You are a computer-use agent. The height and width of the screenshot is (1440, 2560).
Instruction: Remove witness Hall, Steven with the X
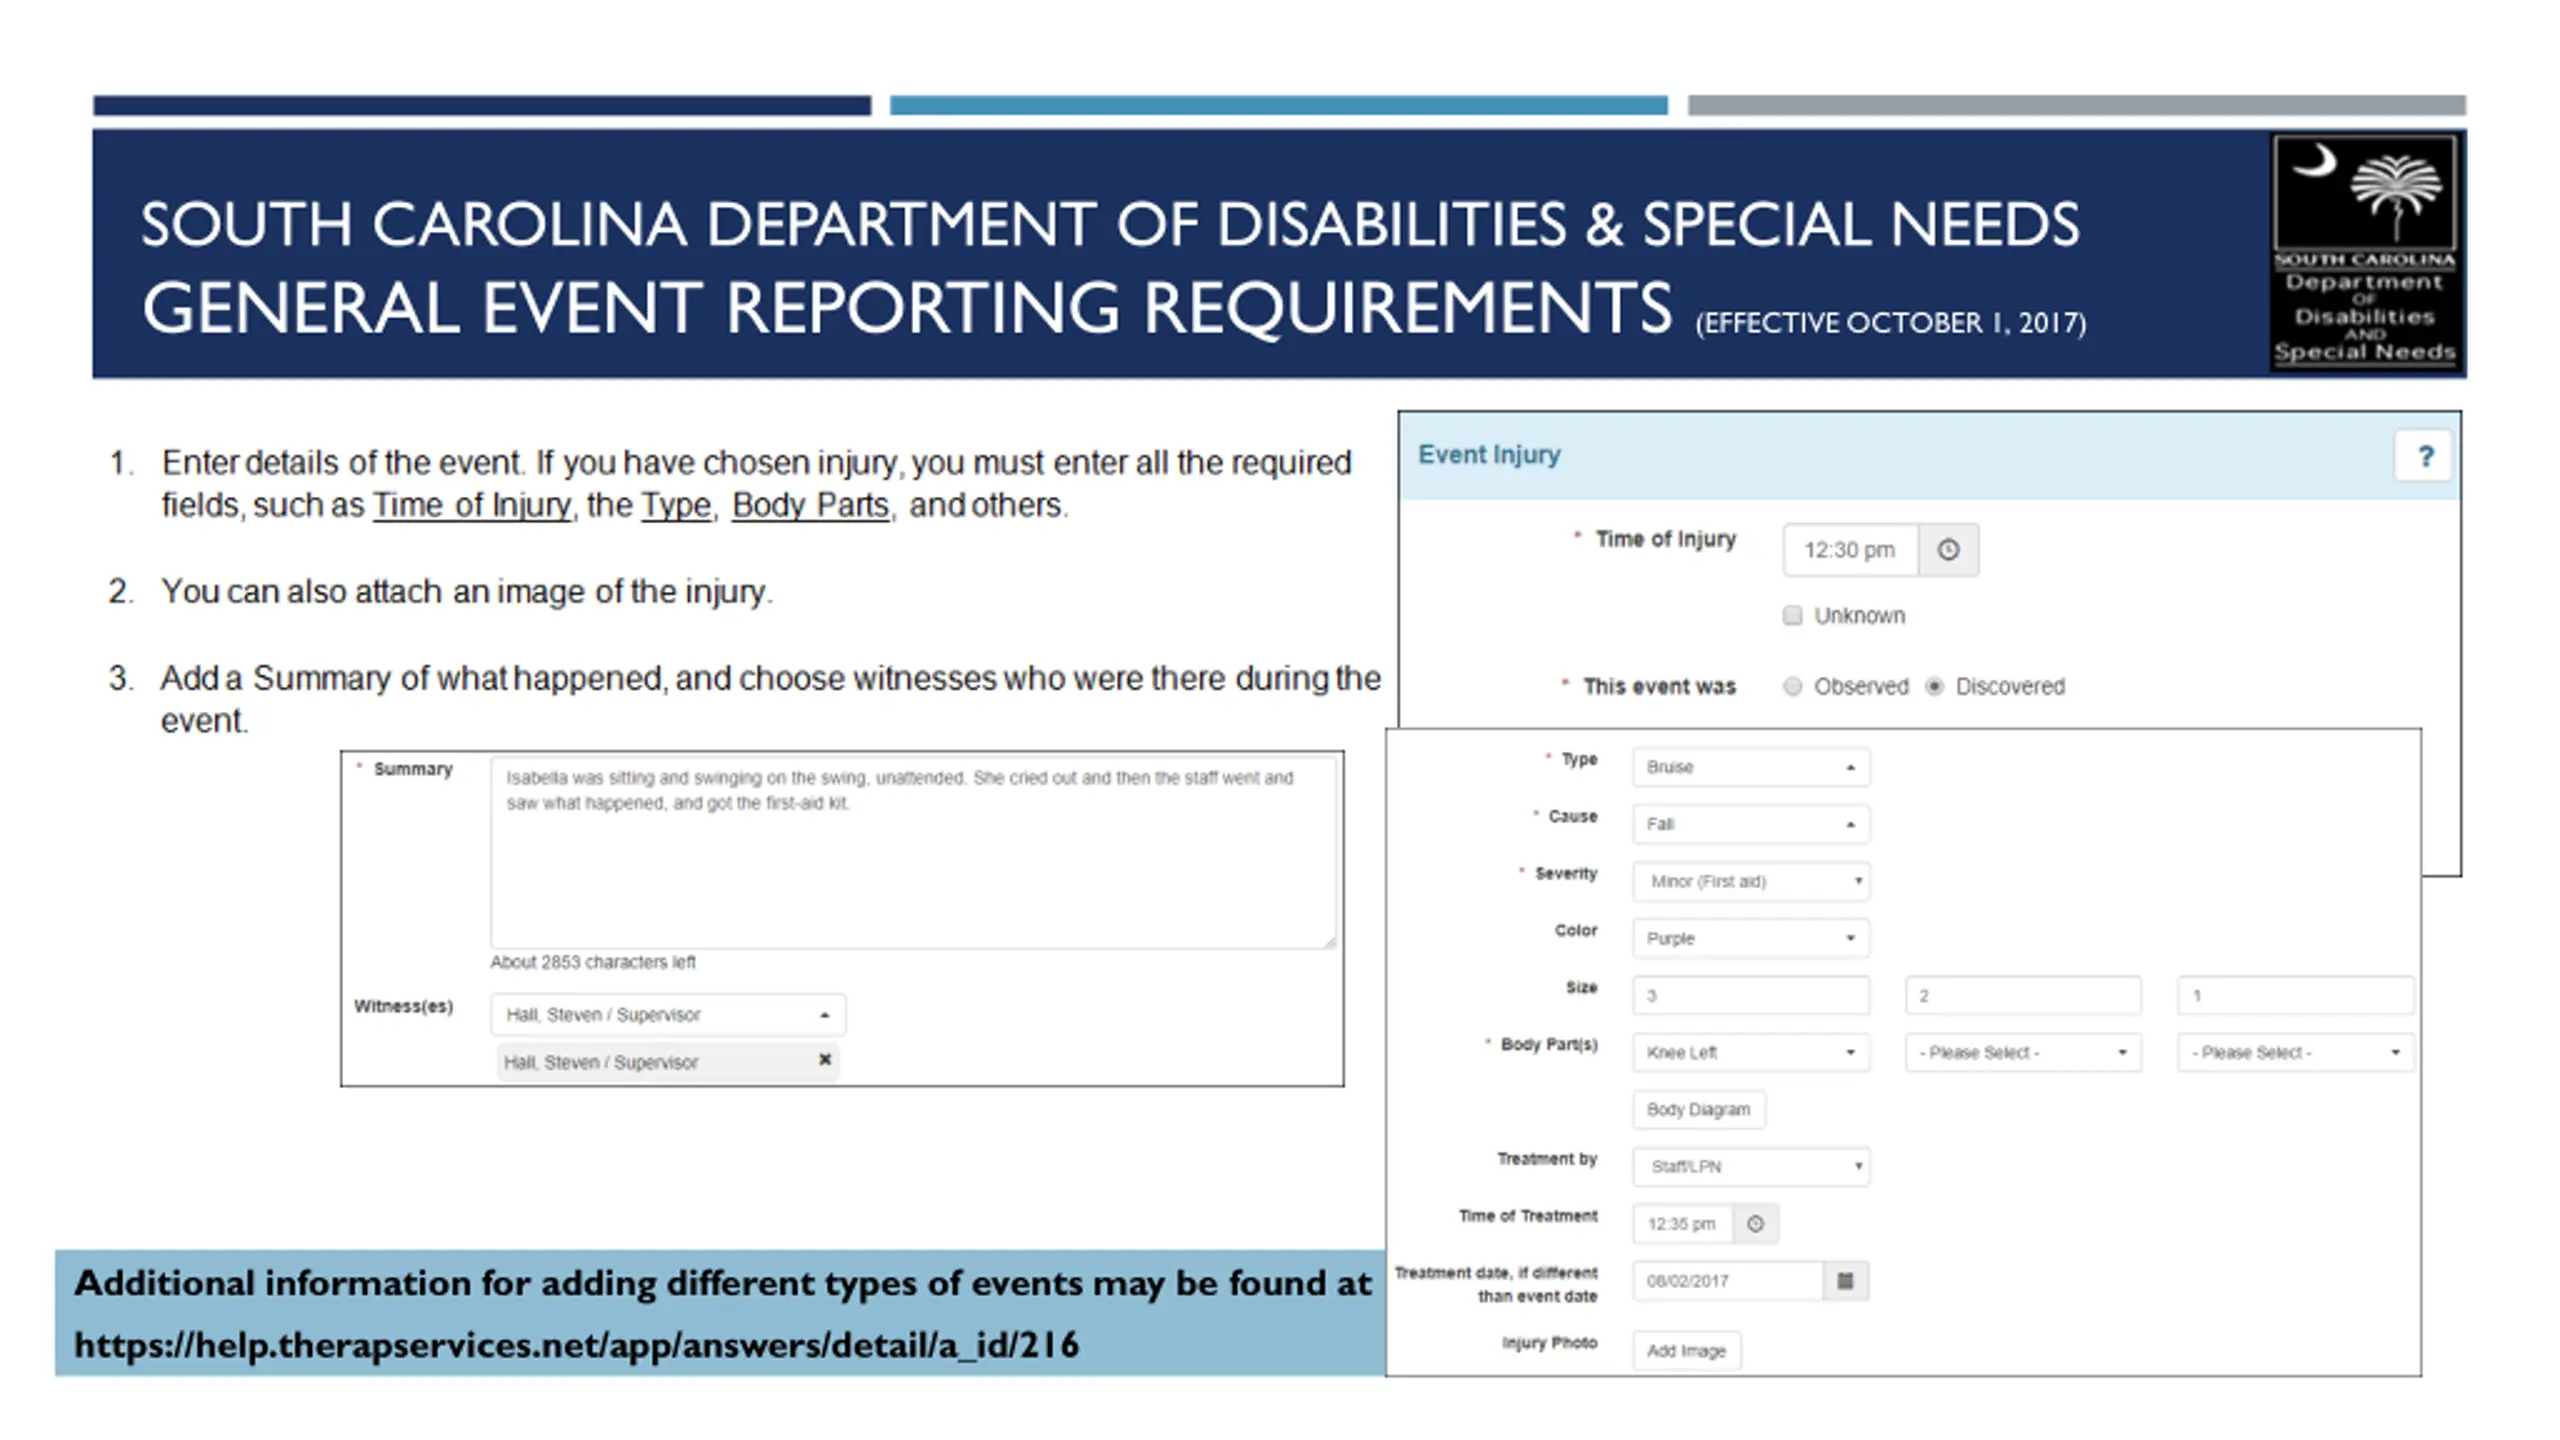(x=825, y=1060)
